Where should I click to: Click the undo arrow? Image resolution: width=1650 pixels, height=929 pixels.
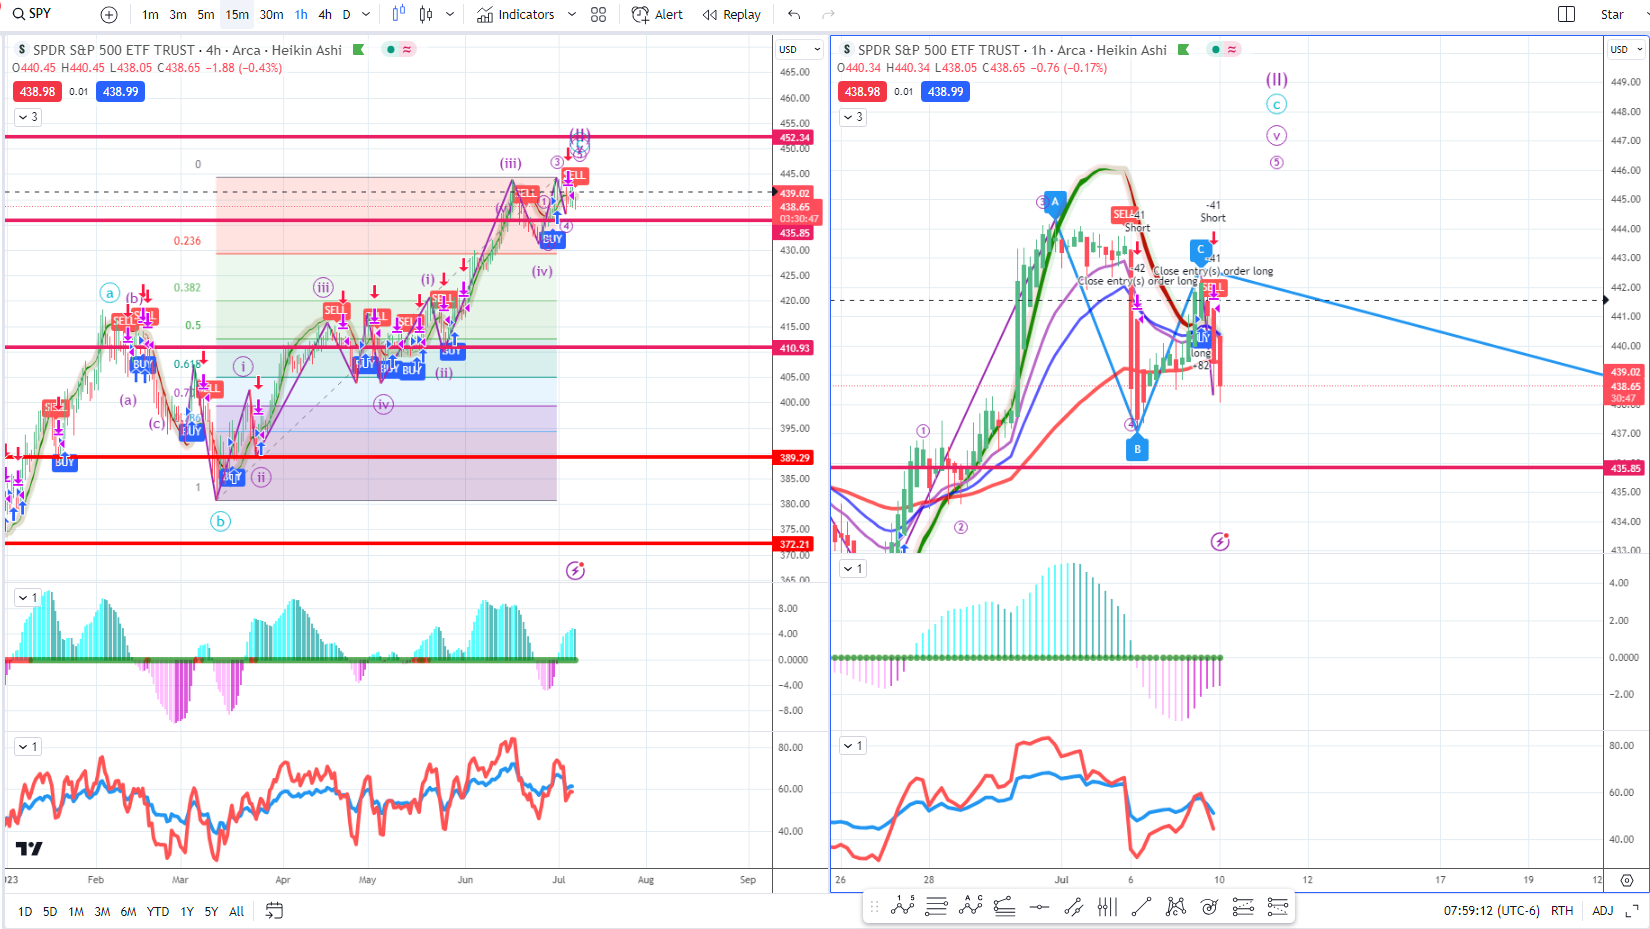tap(794, 15)
